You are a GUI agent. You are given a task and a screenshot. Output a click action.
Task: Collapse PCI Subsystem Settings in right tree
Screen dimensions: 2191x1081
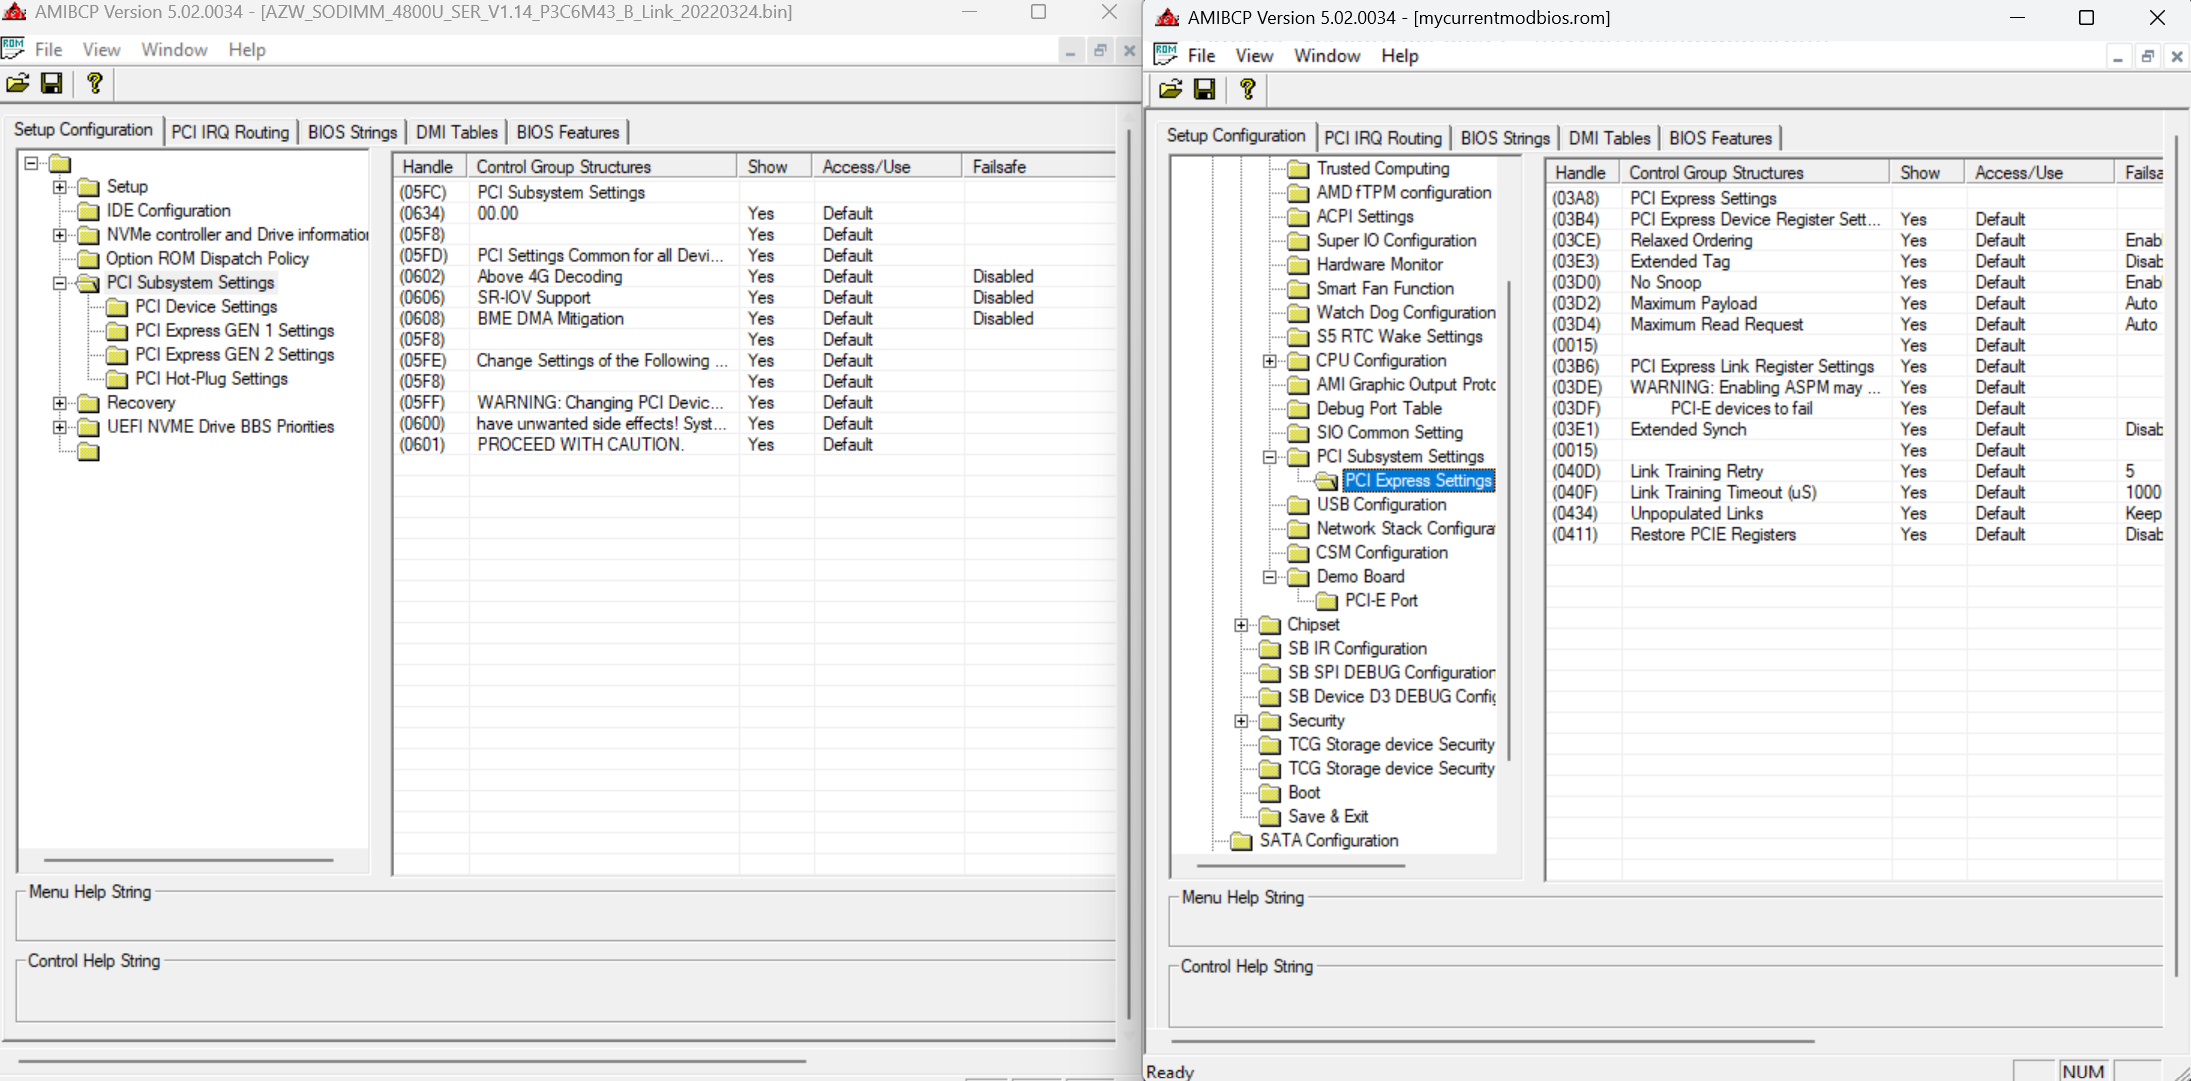[1270, 457]
